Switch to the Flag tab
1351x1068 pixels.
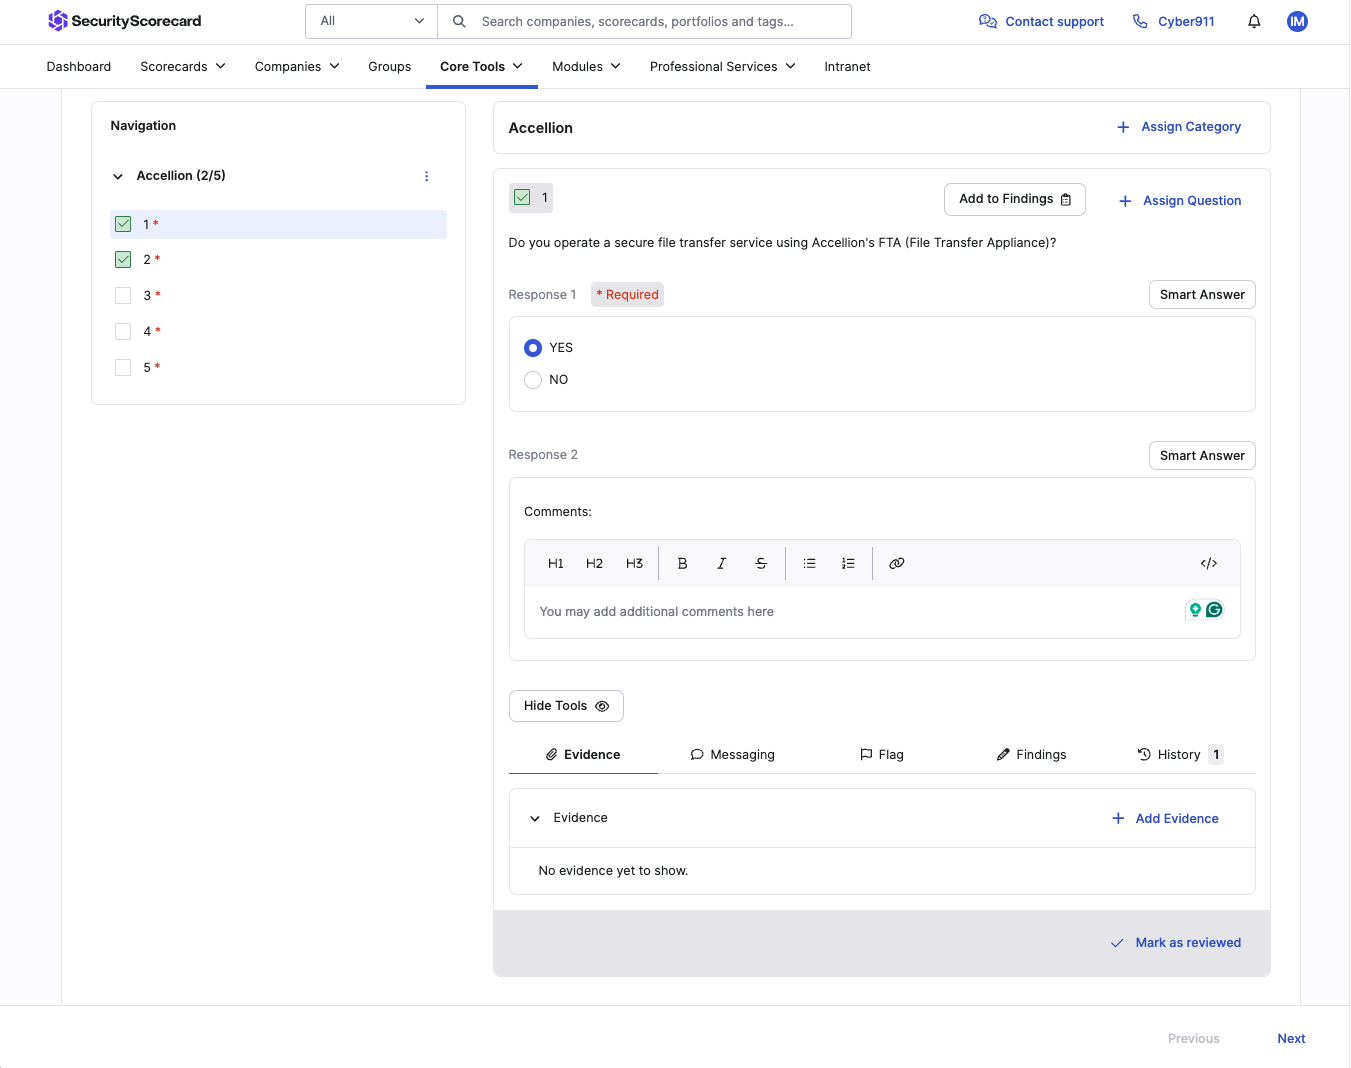coord(882,755)
